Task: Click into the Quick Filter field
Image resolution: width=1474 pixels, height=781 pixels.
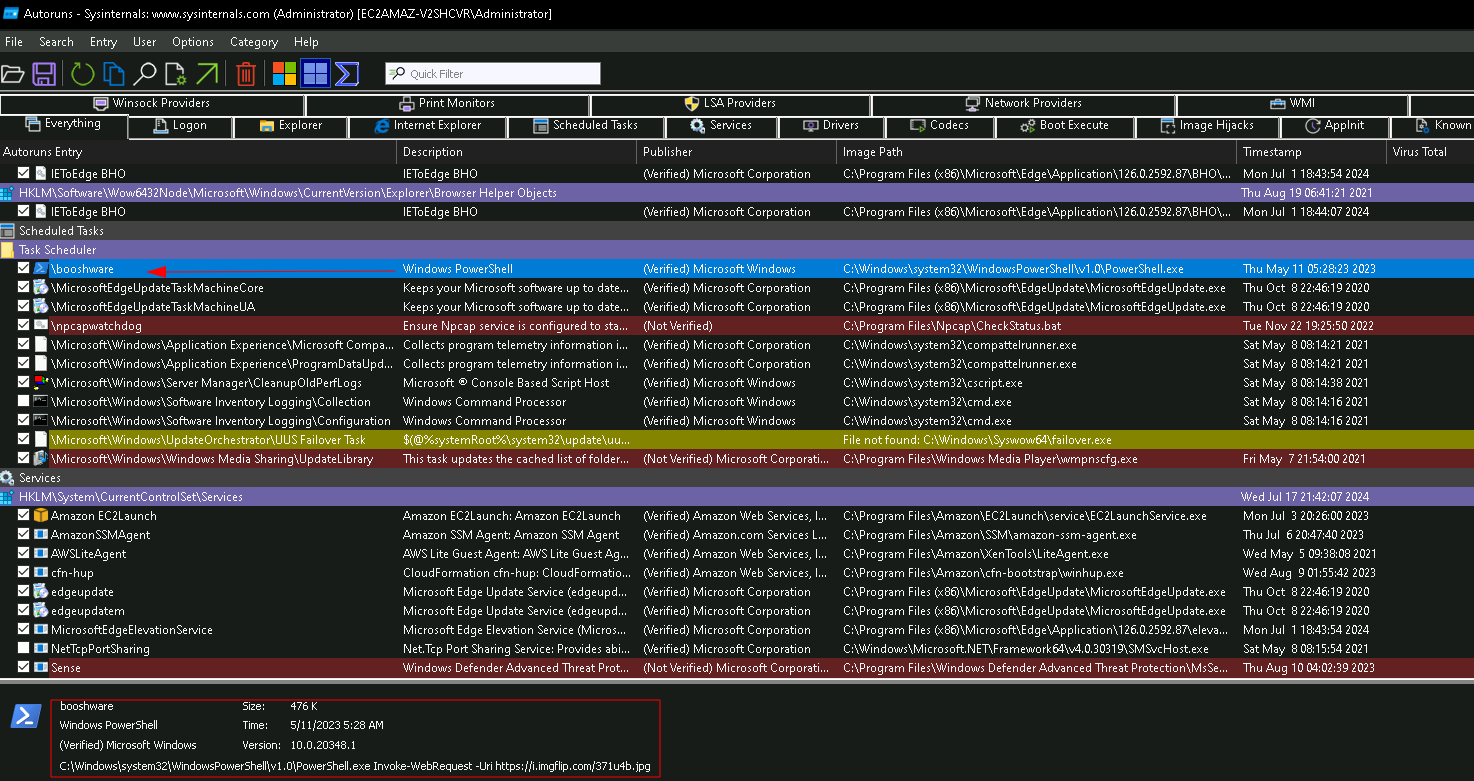Action: (x=493, y=74)
